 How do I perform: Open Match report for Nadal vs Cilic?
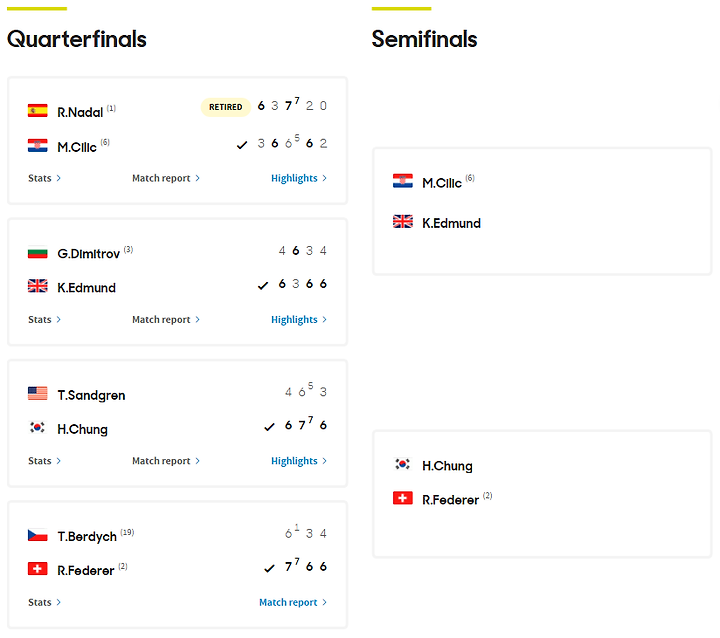coord(166,178)
